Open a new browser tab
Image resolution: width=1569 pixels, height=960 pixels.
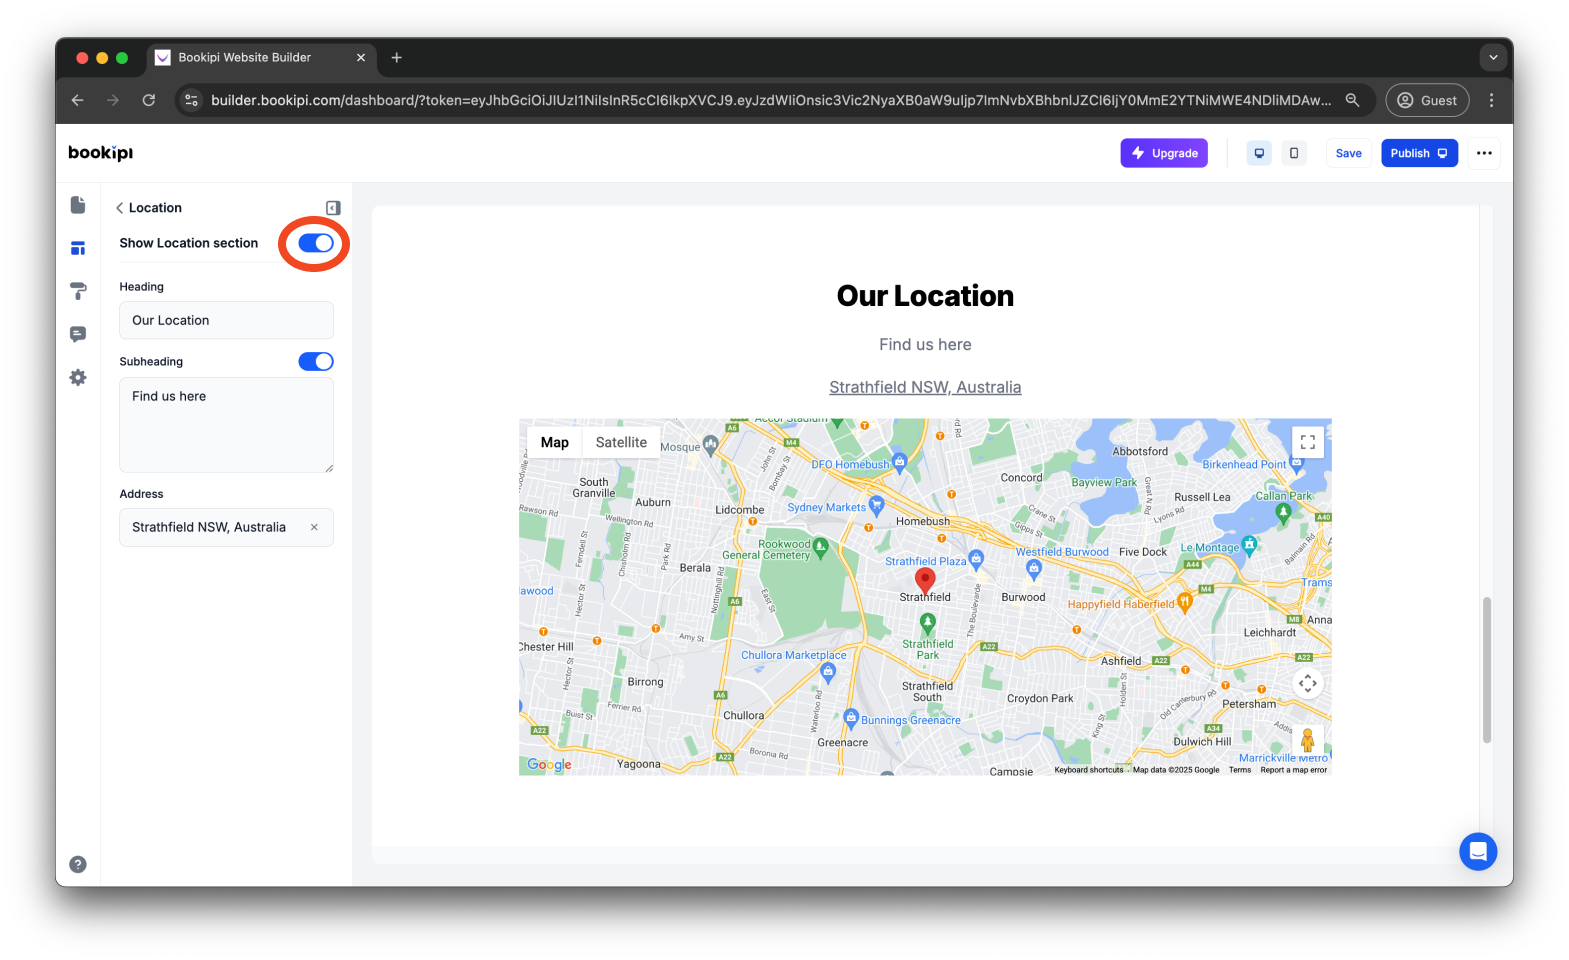(397, 58)
